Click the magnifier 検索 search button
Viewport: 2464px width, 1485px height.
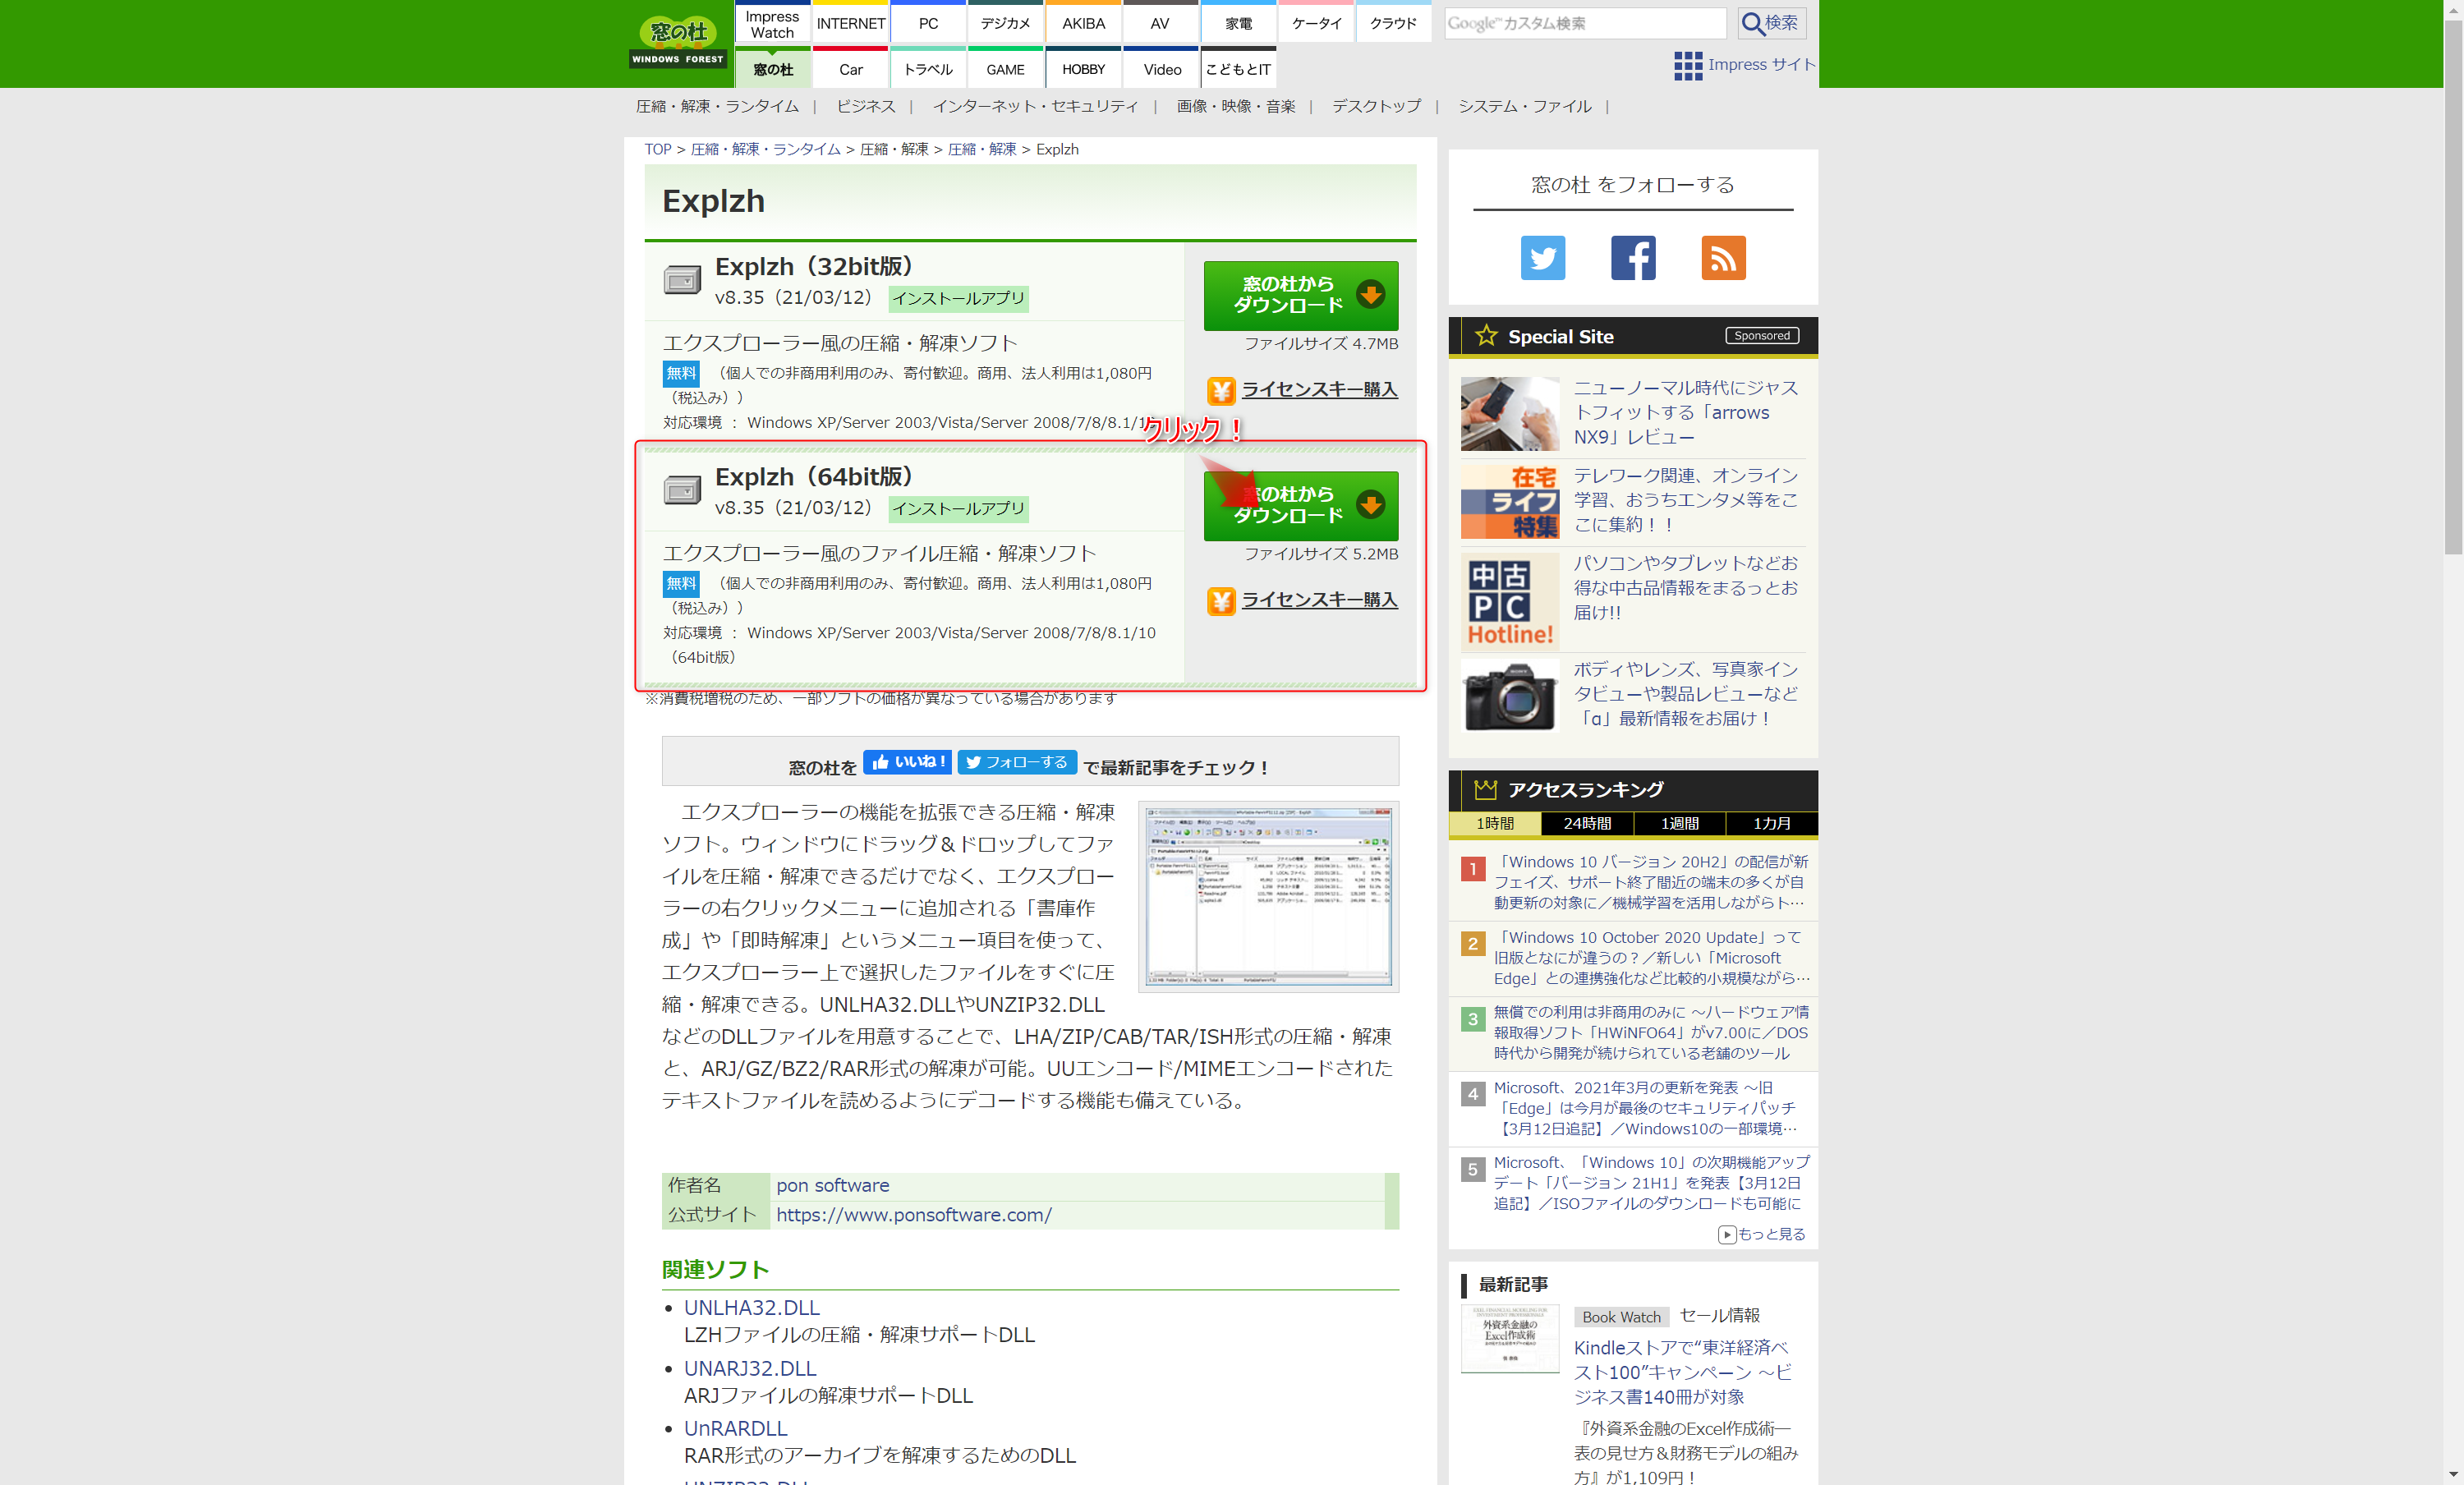coord(1770,23)
